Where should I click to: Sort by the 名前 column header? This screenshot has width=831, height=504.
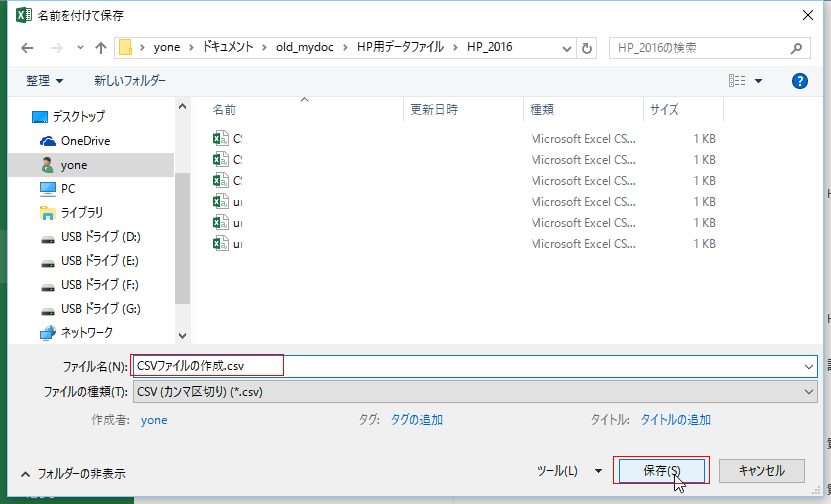pyautogui.click(x=224, y=110)
